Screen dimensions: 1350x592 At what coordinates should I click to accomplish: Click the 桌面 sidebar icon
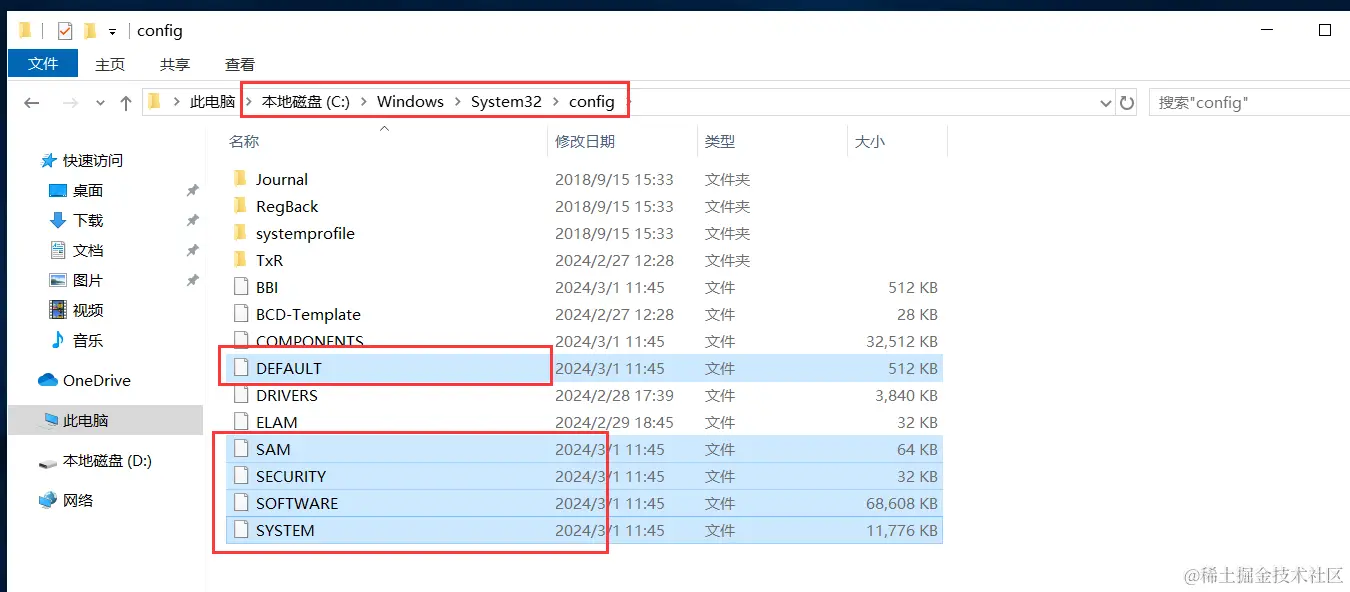pos(58,190)
